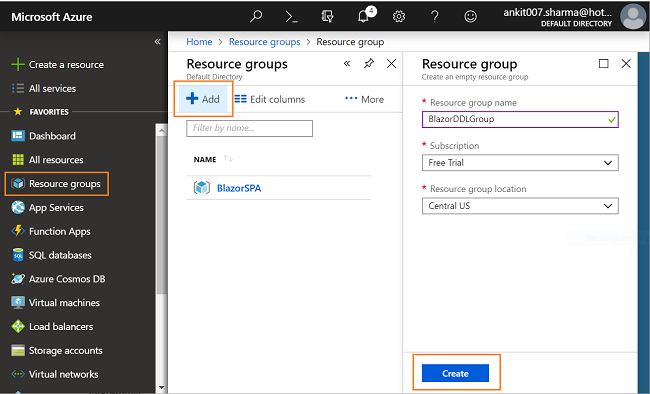Image resolution: width=650 pixels, height=394 pixels.
Task: Open the BlazorSPA resource group link
Action: pyautogui.click(x=239, y=188)
